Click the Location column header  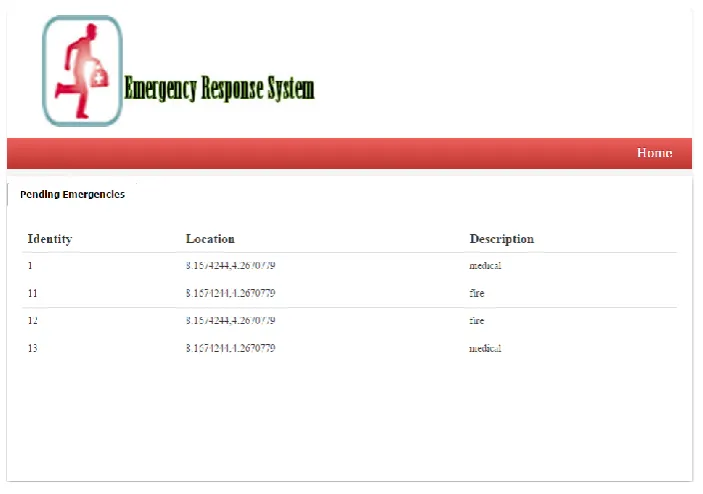210,239
